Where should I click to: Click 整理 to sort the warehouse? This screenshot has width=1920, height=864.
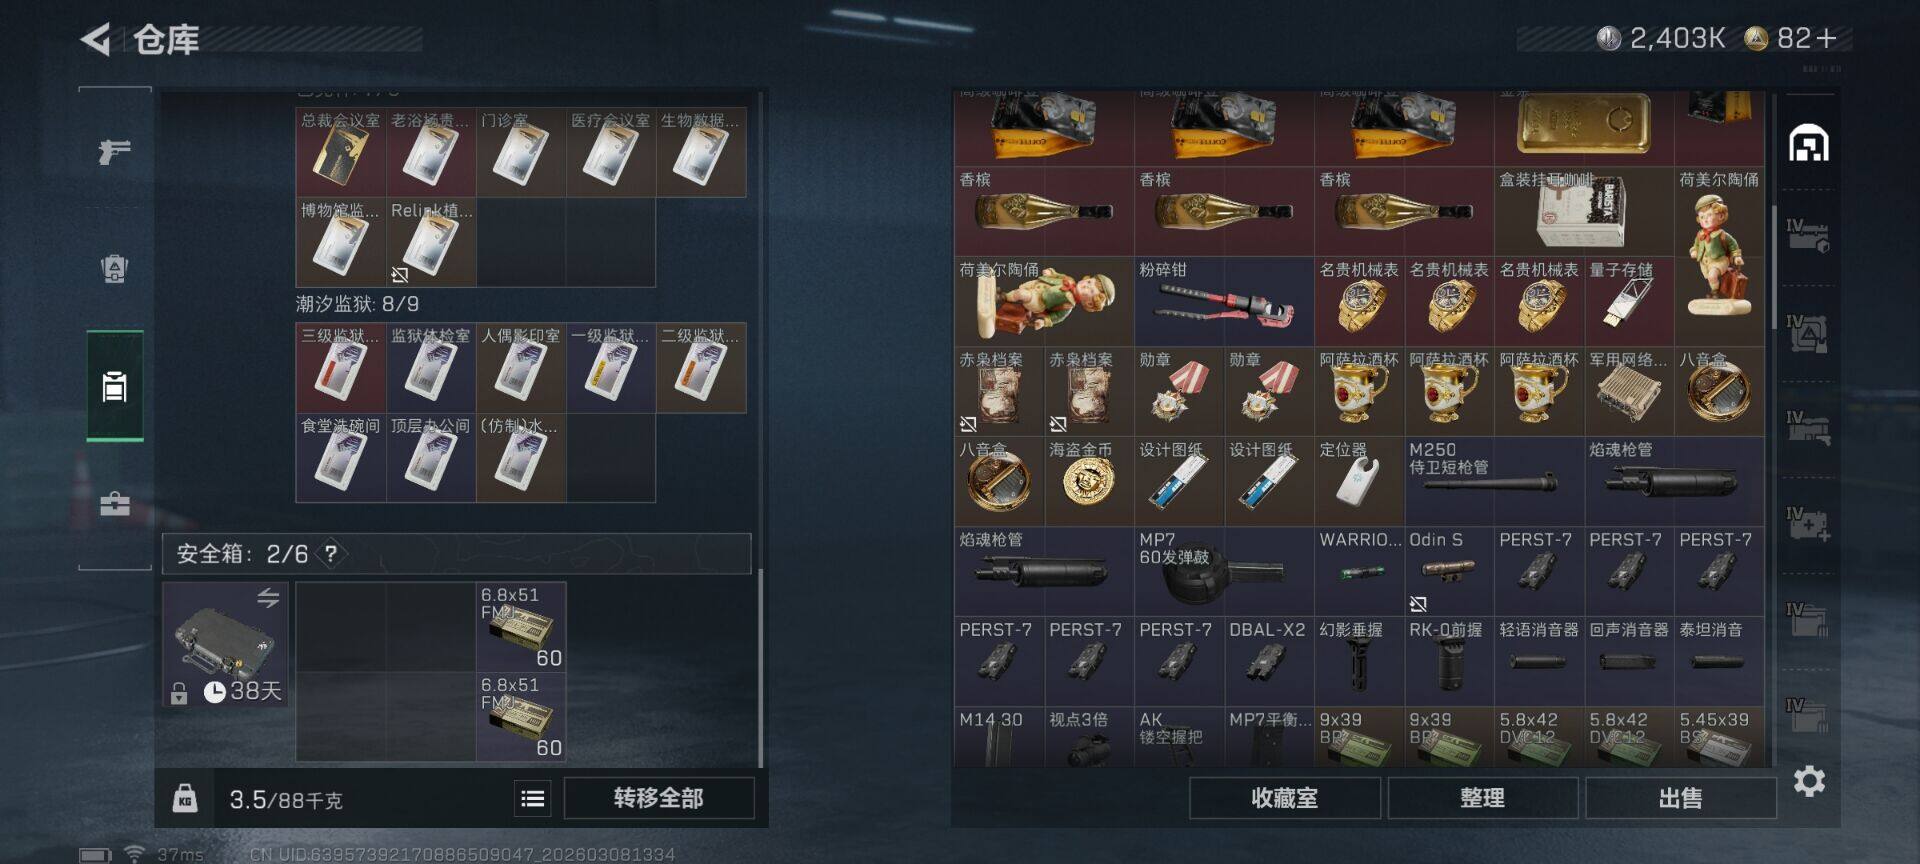[x=1483, y=798]
